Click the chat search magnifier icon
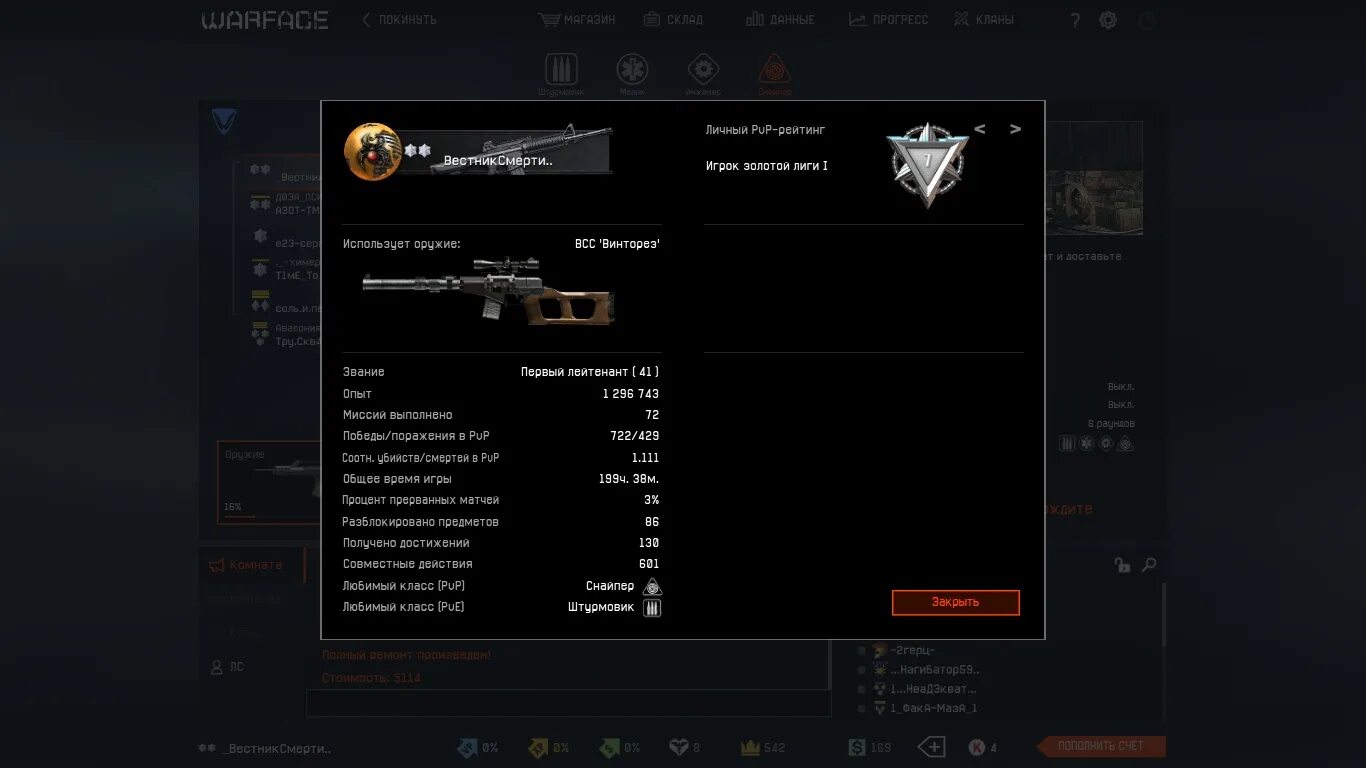 [1149, 565]
